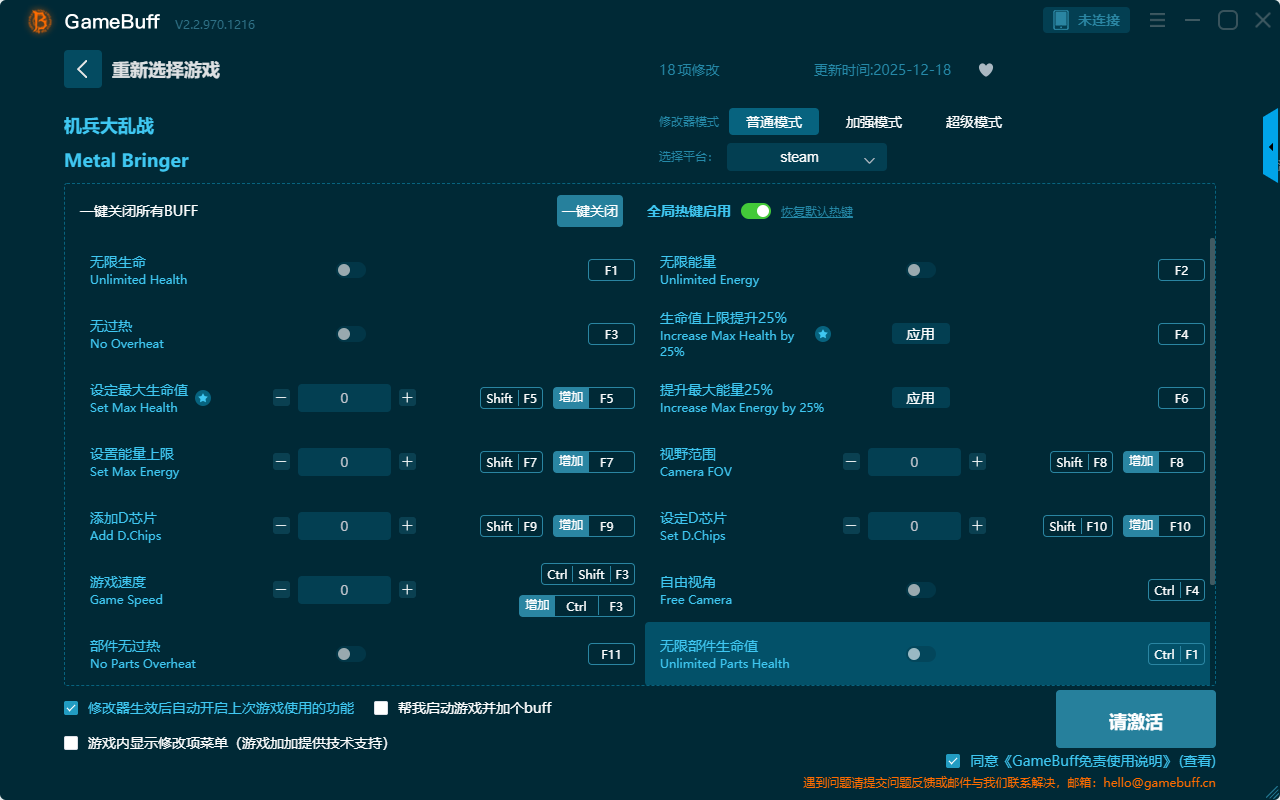Click the vertical scrollbar of the cheat list
The image size is (1280, 800).
click(1212, 410)
